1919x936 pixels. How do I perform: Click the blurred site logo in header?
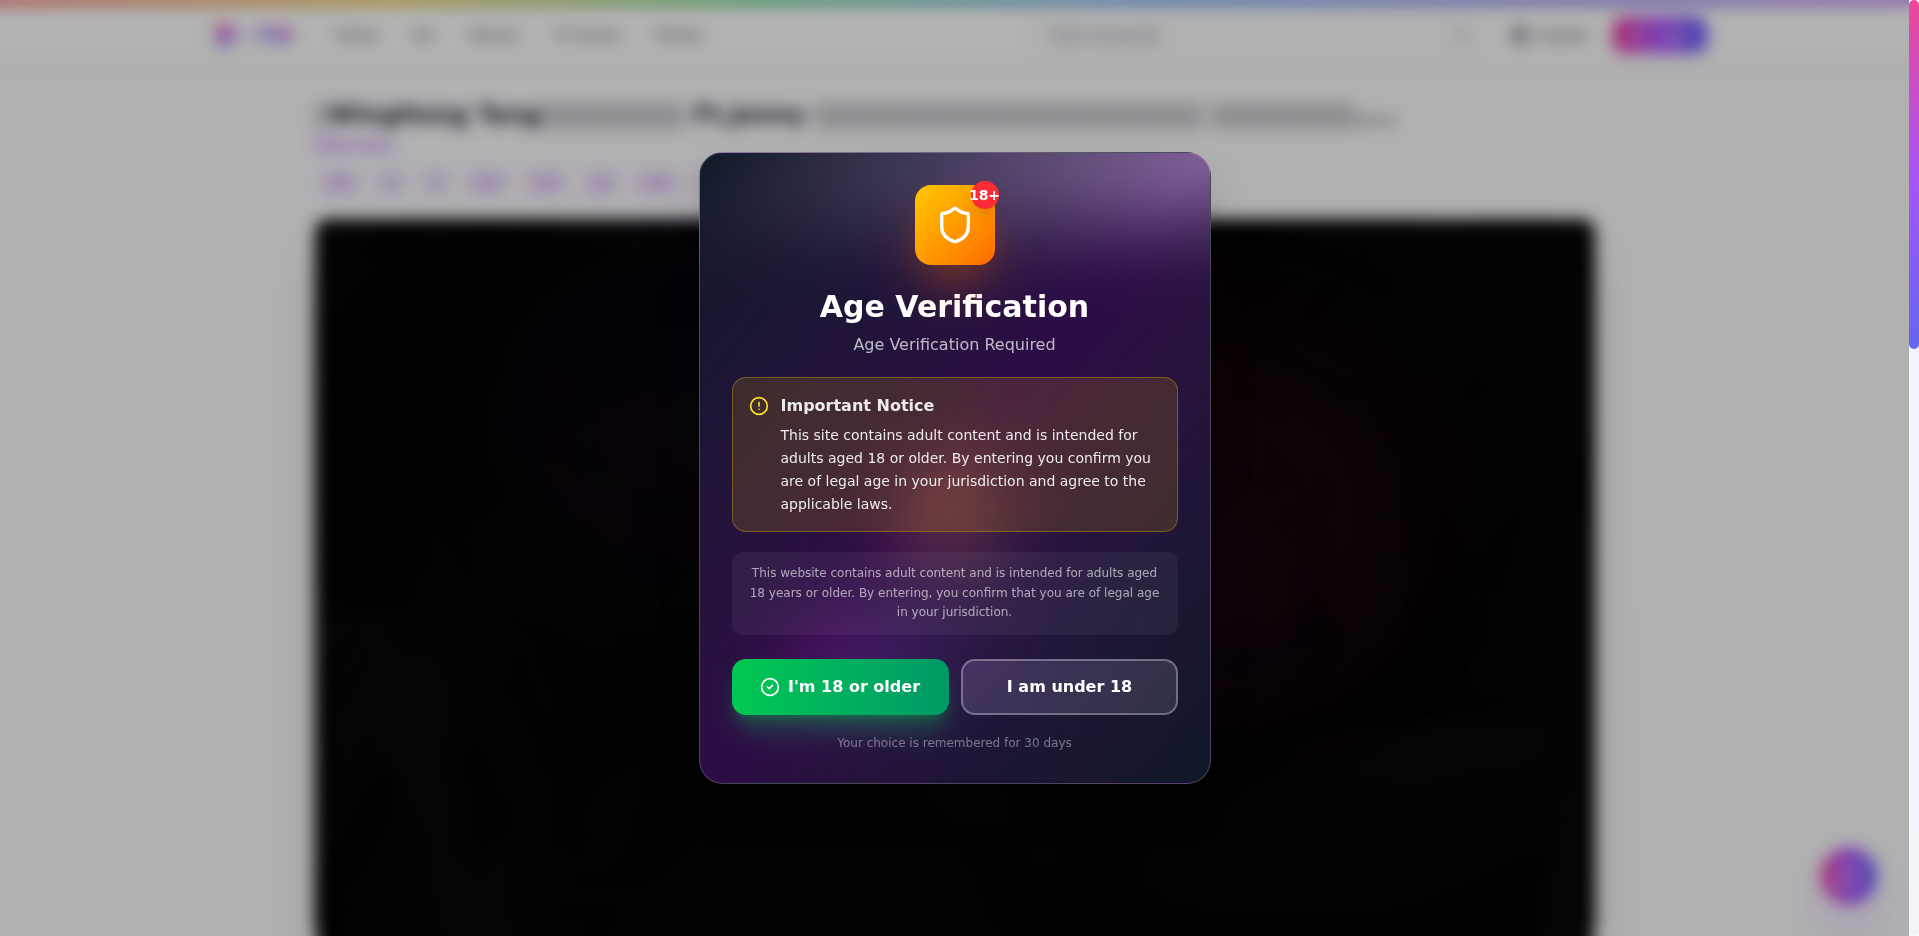click(x=253, y=35)
